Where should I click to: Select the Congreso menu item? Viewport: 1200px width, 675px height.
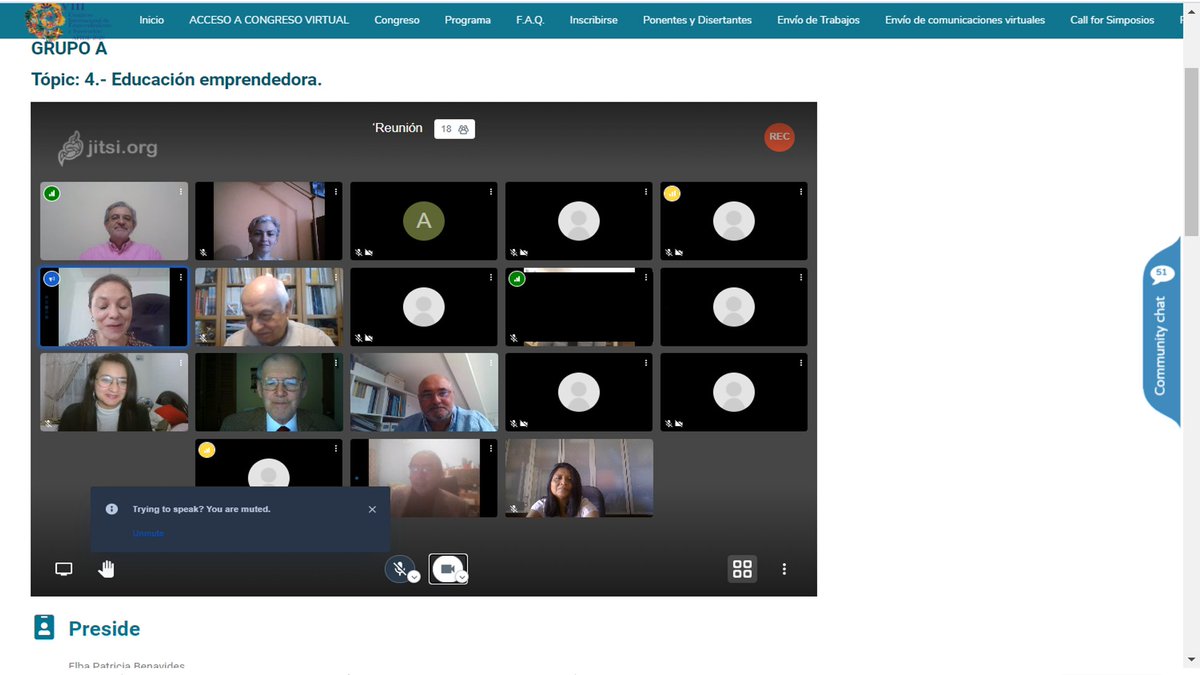(x=397, y=20)
